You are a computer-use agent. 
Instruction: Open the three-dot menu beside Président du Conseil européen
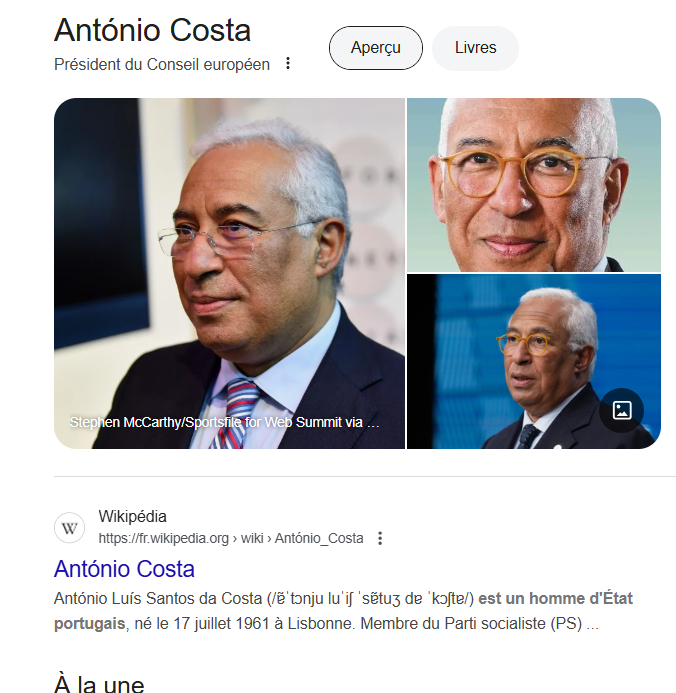click(288, 63)
